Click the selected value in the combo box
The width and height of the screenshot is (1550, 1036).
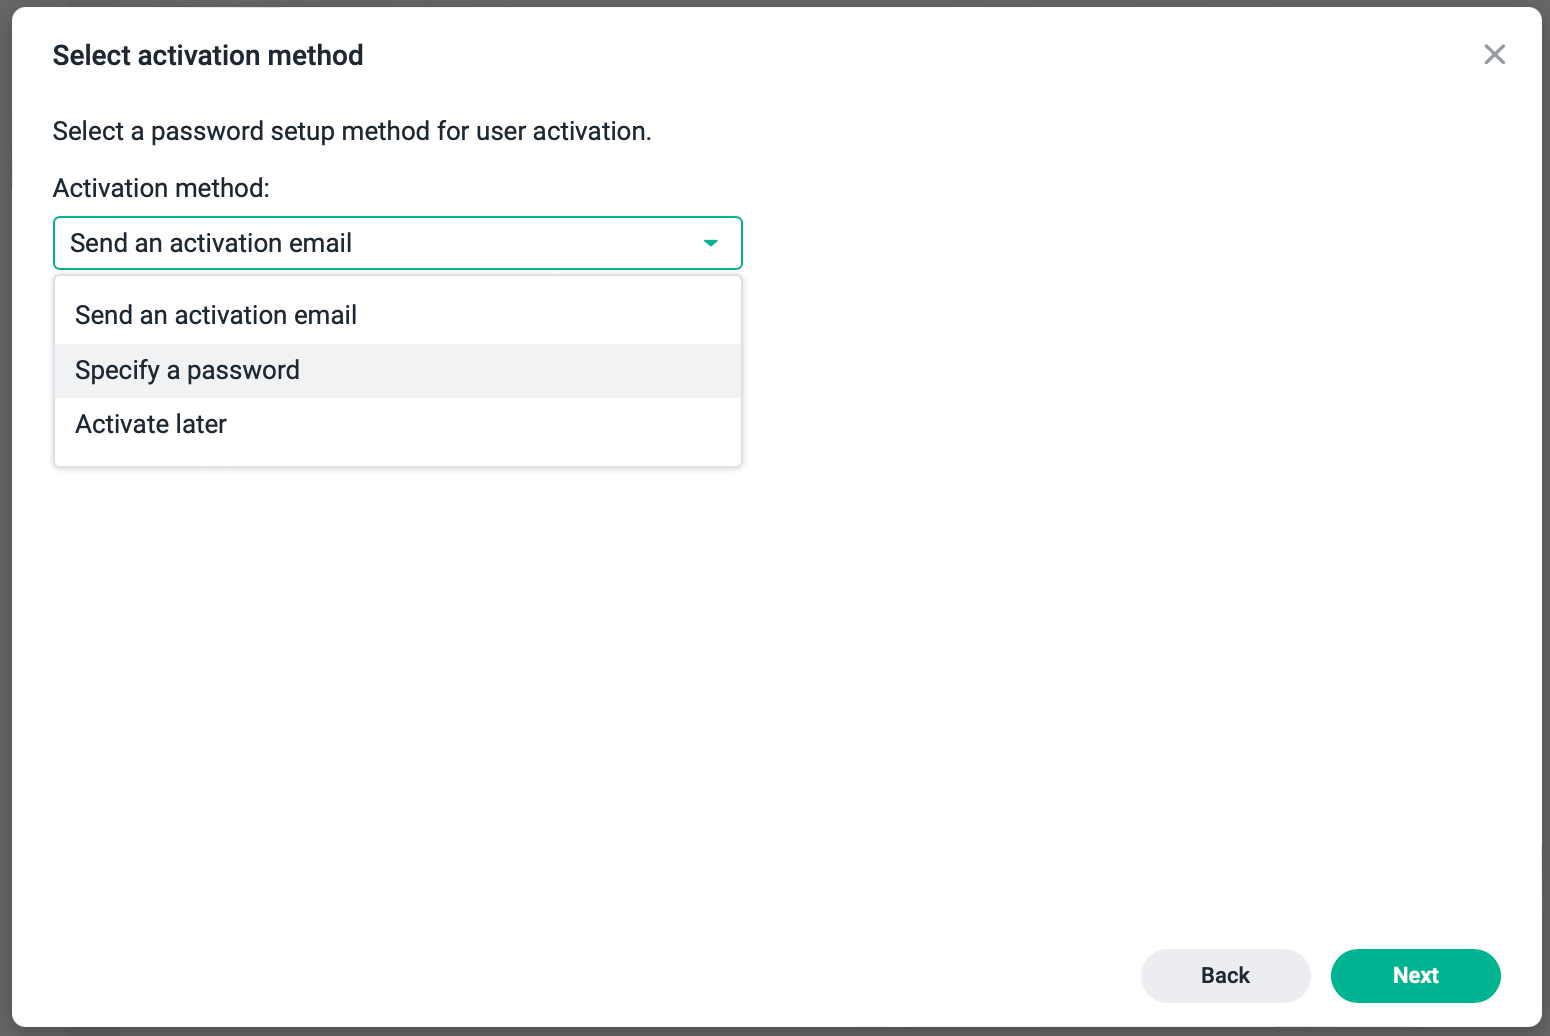(x=211, y=243)
